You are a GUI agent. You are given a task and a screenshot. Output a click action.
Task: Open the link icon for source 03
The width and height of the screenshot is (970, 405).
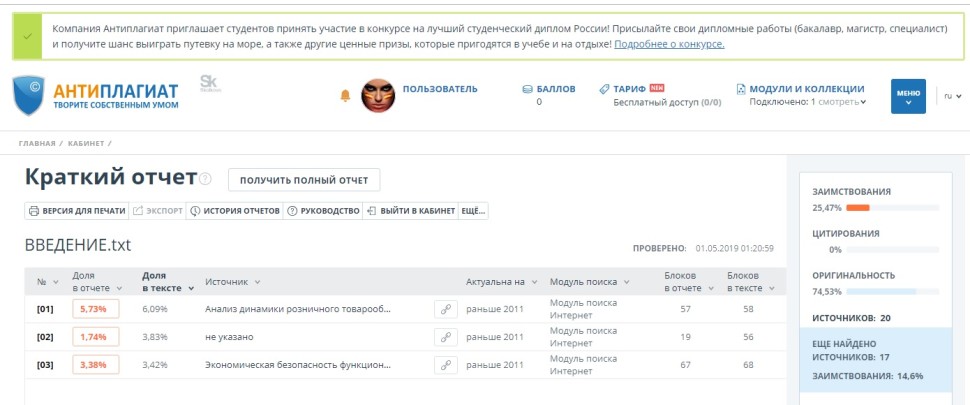(x=445, y=365)
